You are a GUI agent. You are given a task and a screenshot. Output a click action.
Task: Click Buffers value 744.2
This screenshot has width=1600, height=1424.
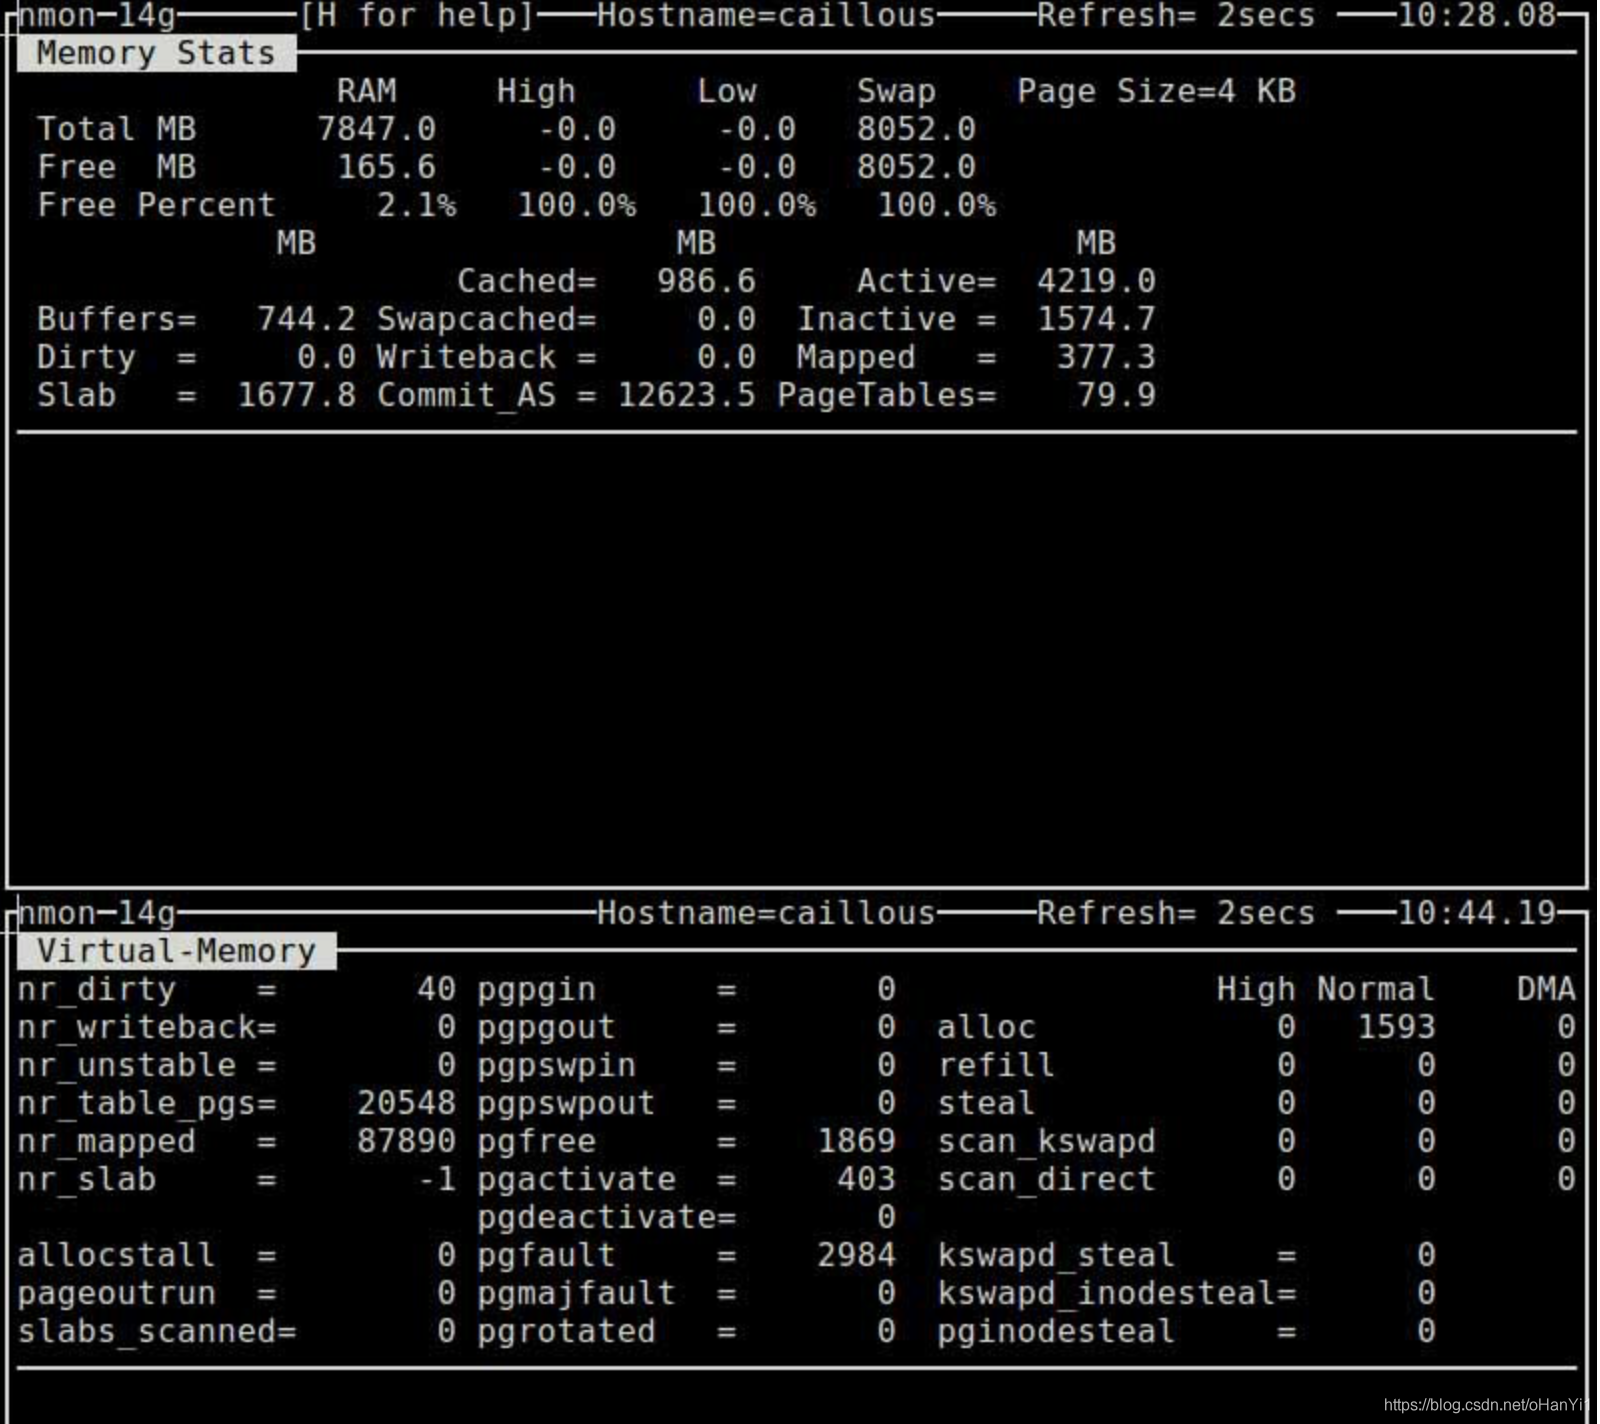tap(306, 319)
